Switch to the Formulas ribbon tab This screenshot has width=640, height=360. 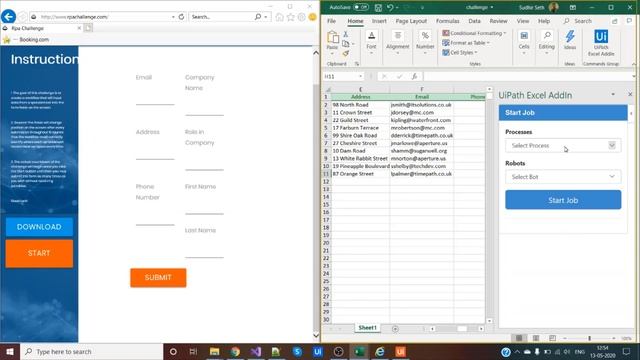pos(447,21)
